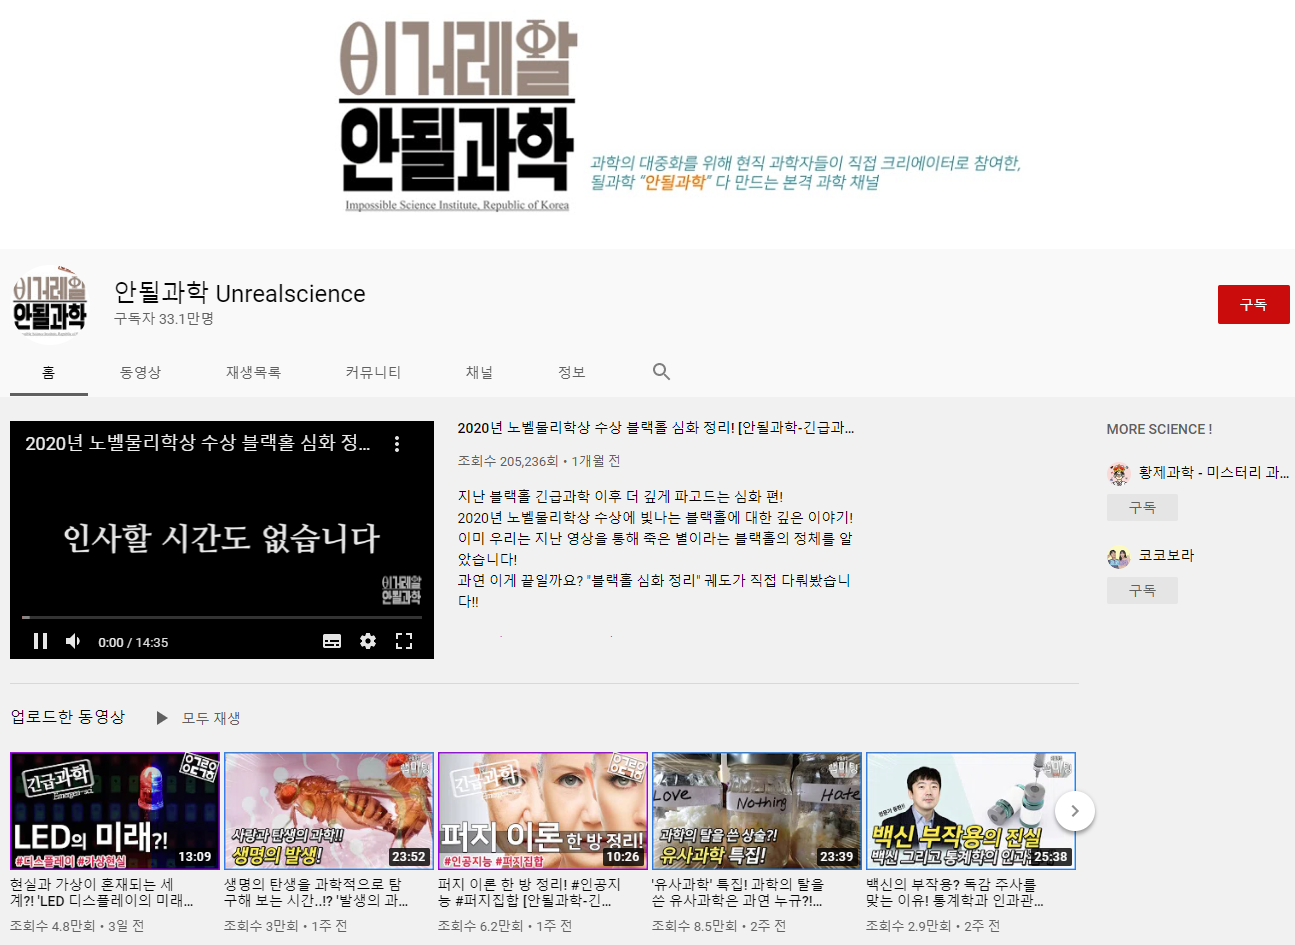This screenshot has width=1295, height=945.
Task: Click the channel banner logo image
Action: point(458,116)
